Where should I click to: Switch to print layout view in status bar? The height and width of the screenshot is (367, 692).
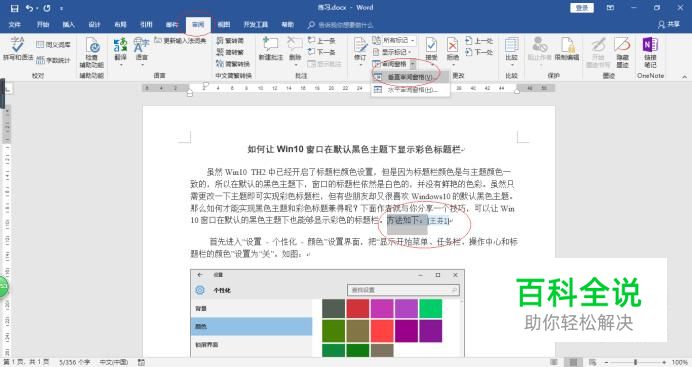click(x=573, y=362)
